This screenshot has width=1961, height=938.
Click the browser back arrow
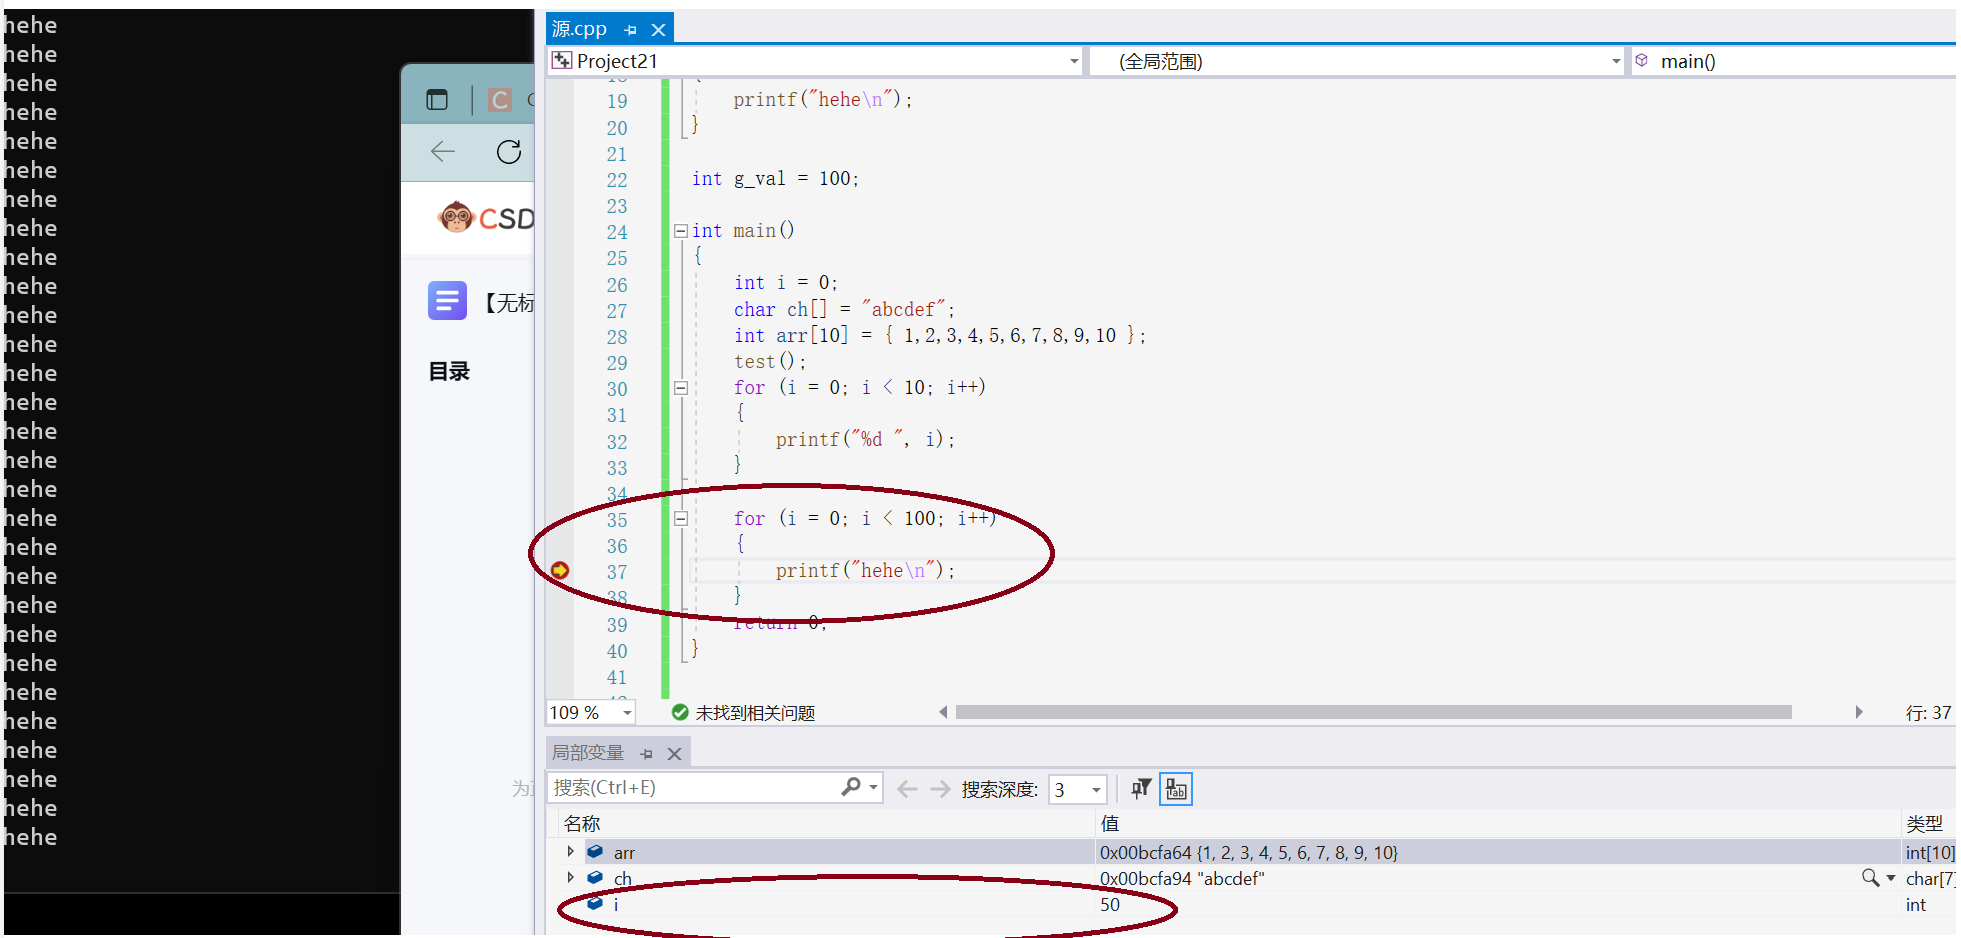point(443,152)
